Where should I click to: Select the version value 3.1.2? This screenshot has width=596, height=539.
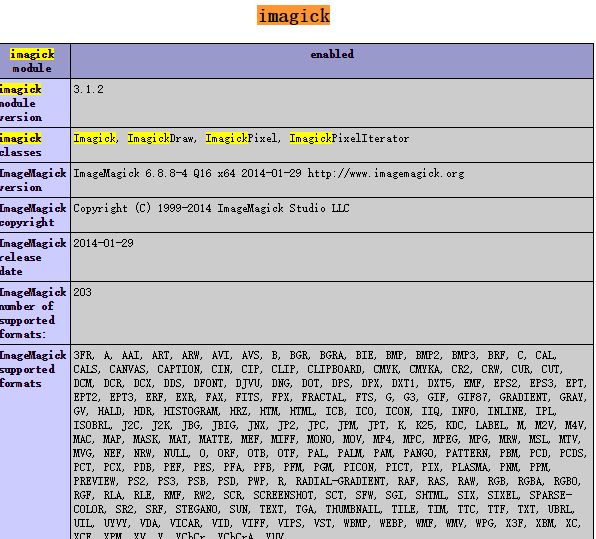point(88,89)
